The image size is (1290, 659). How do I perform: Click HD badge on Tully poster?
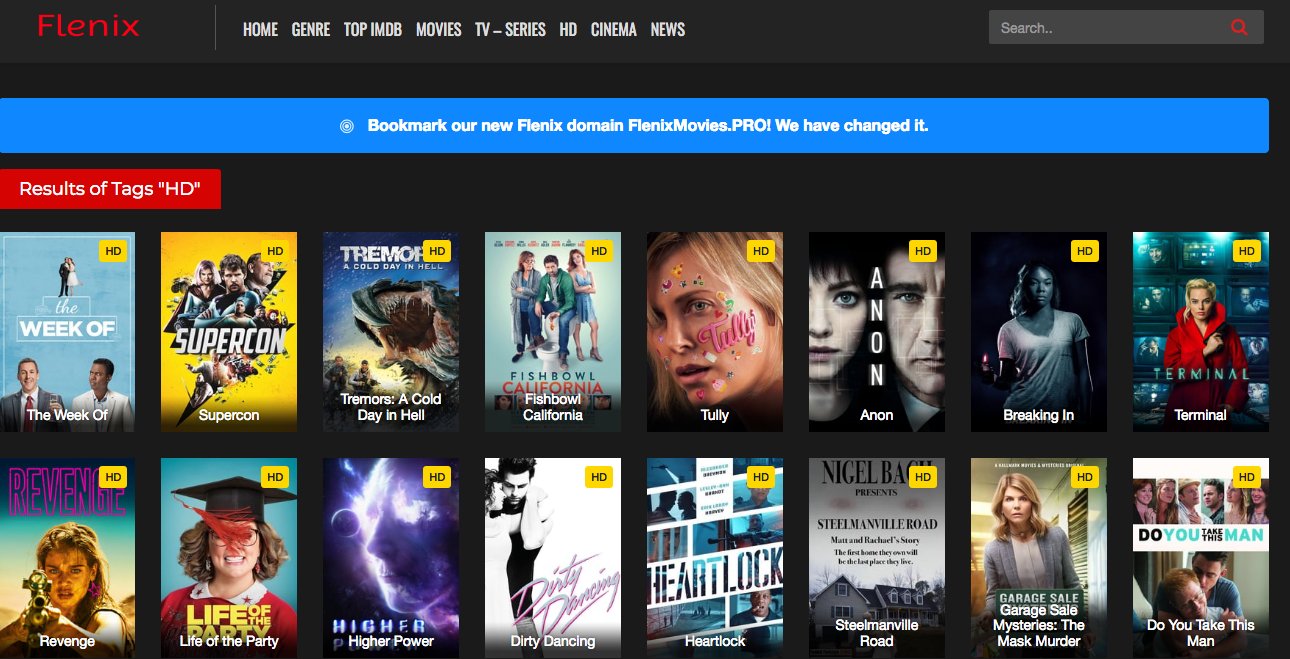point(761,251)
